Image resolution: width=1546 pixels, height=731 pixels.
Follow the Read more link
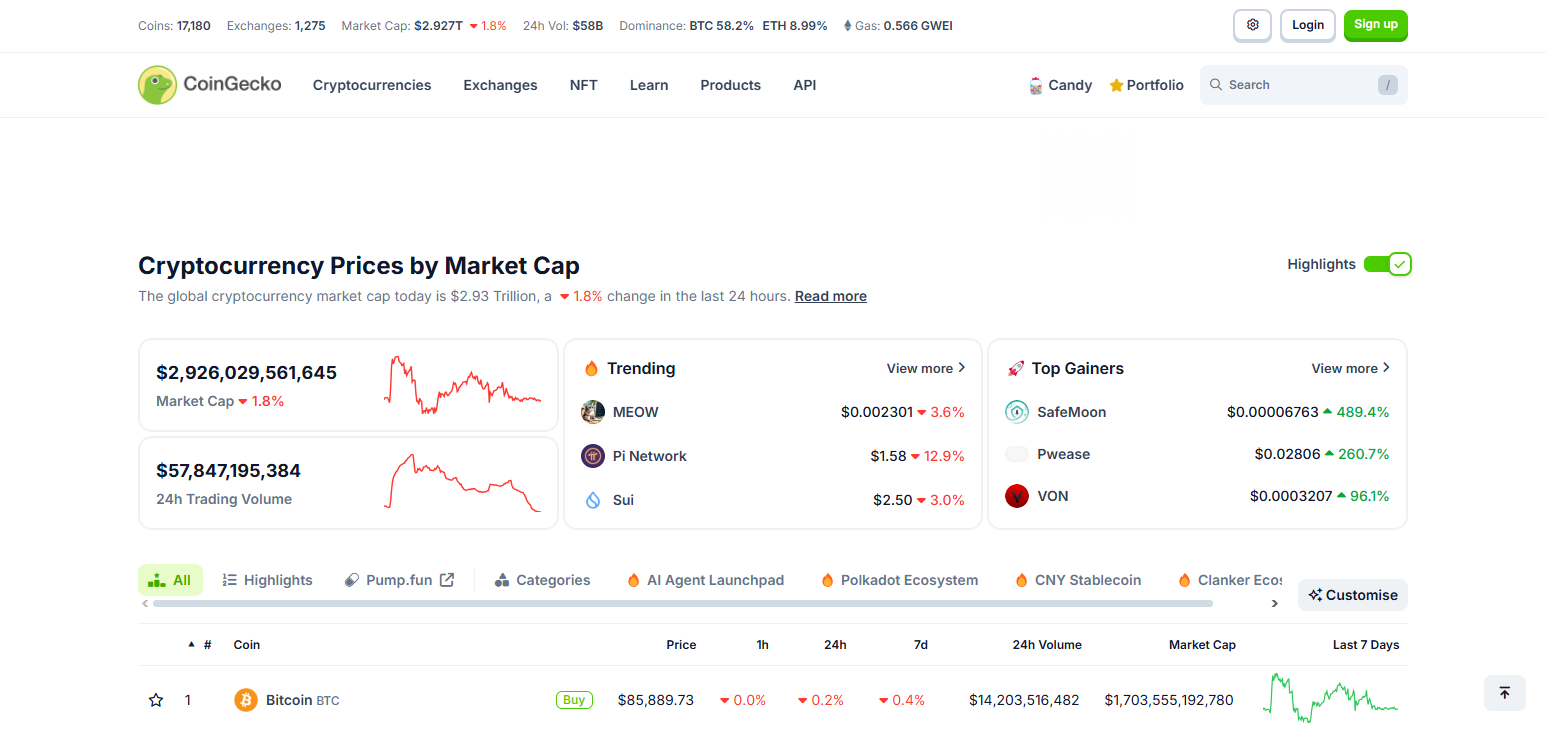(x=830, y=296)
